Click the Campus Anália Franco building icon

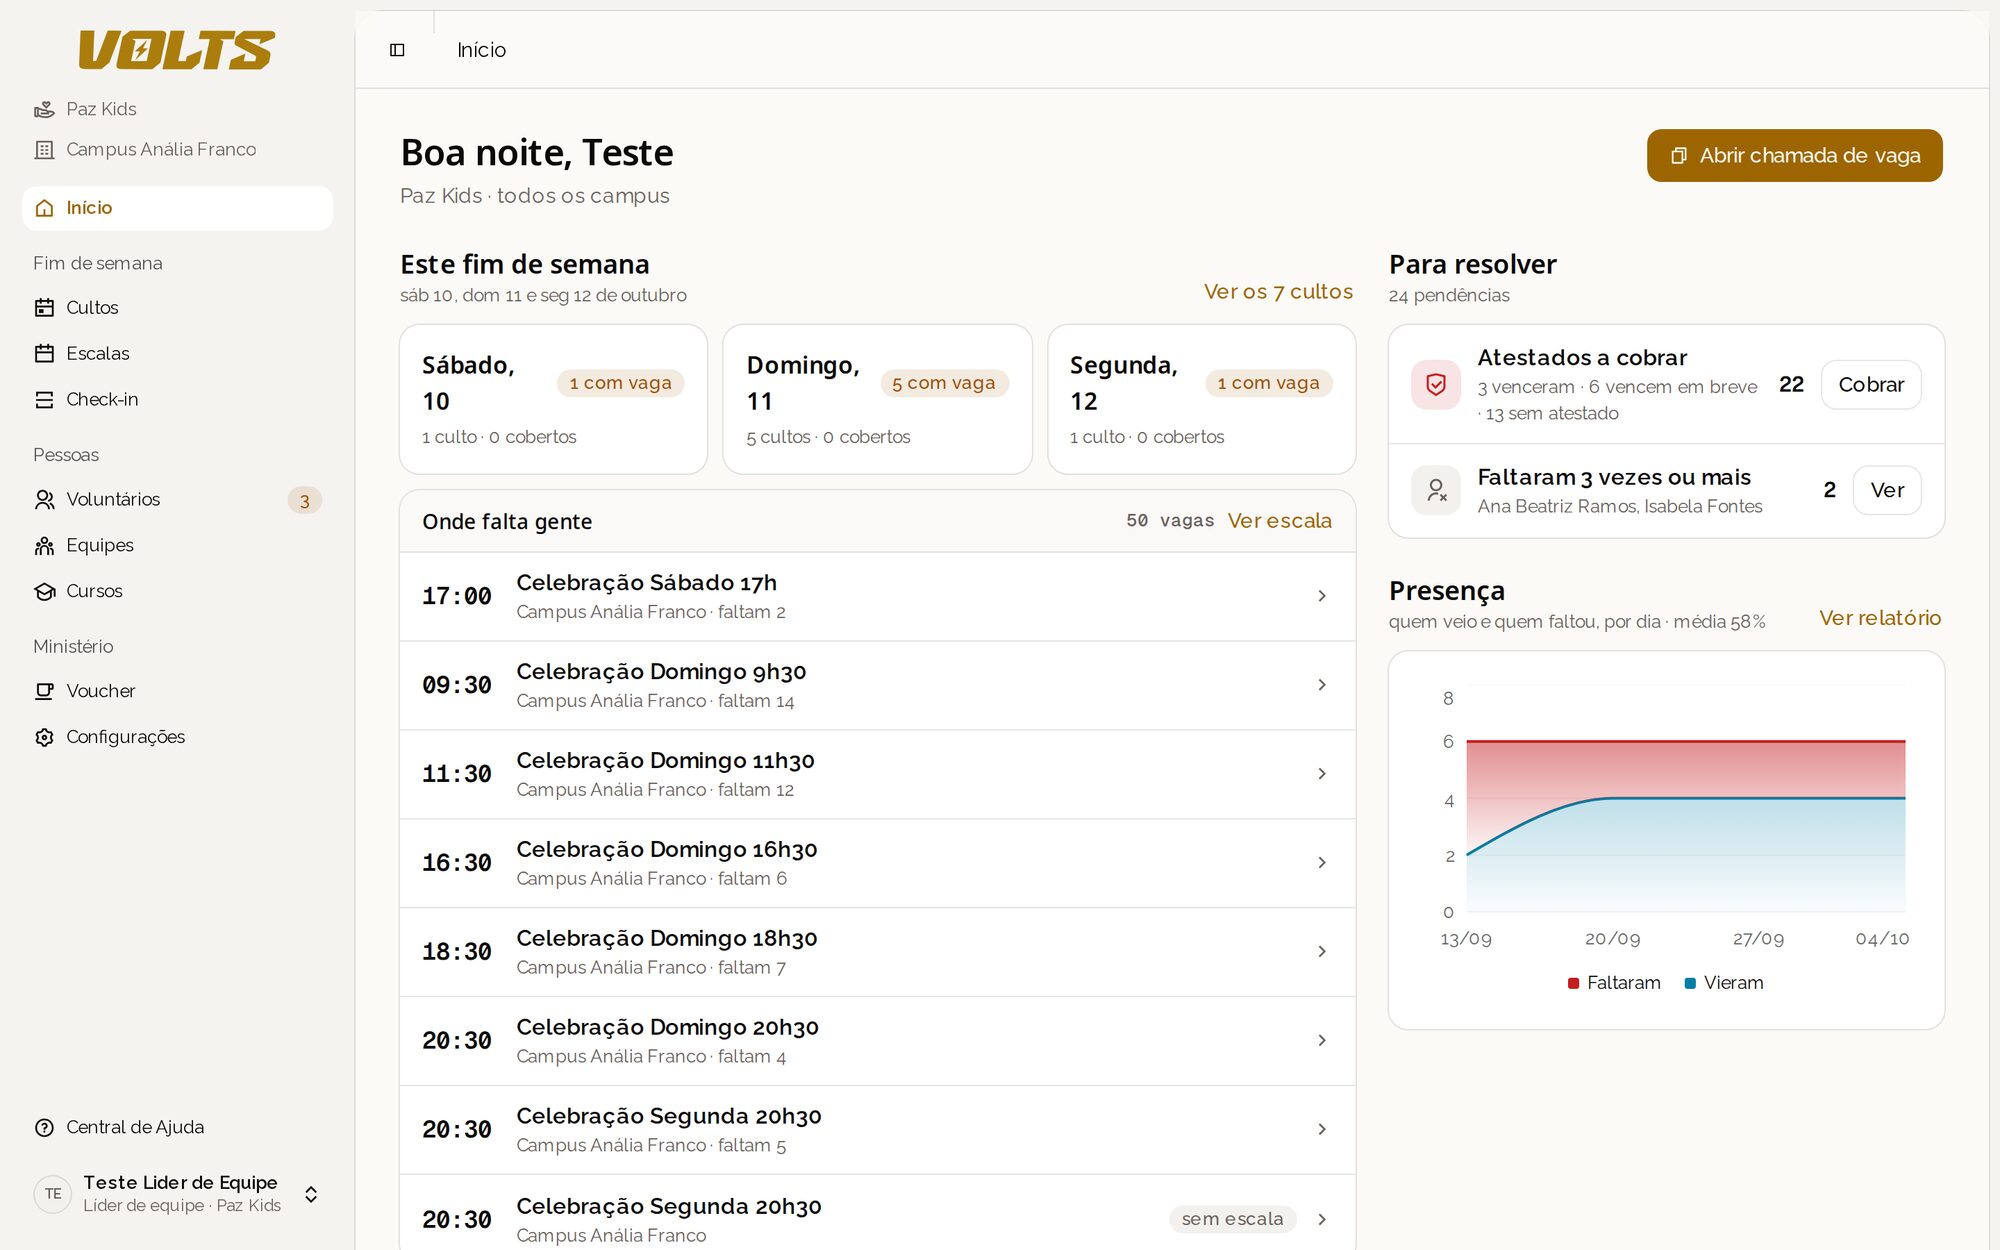click(44, 150)
